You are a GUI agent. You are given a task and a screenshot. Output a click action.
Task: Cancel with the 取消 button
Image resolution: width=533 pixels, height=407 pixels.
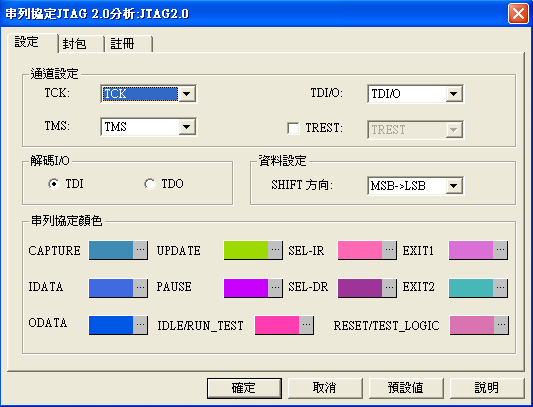tap(325, 388)
